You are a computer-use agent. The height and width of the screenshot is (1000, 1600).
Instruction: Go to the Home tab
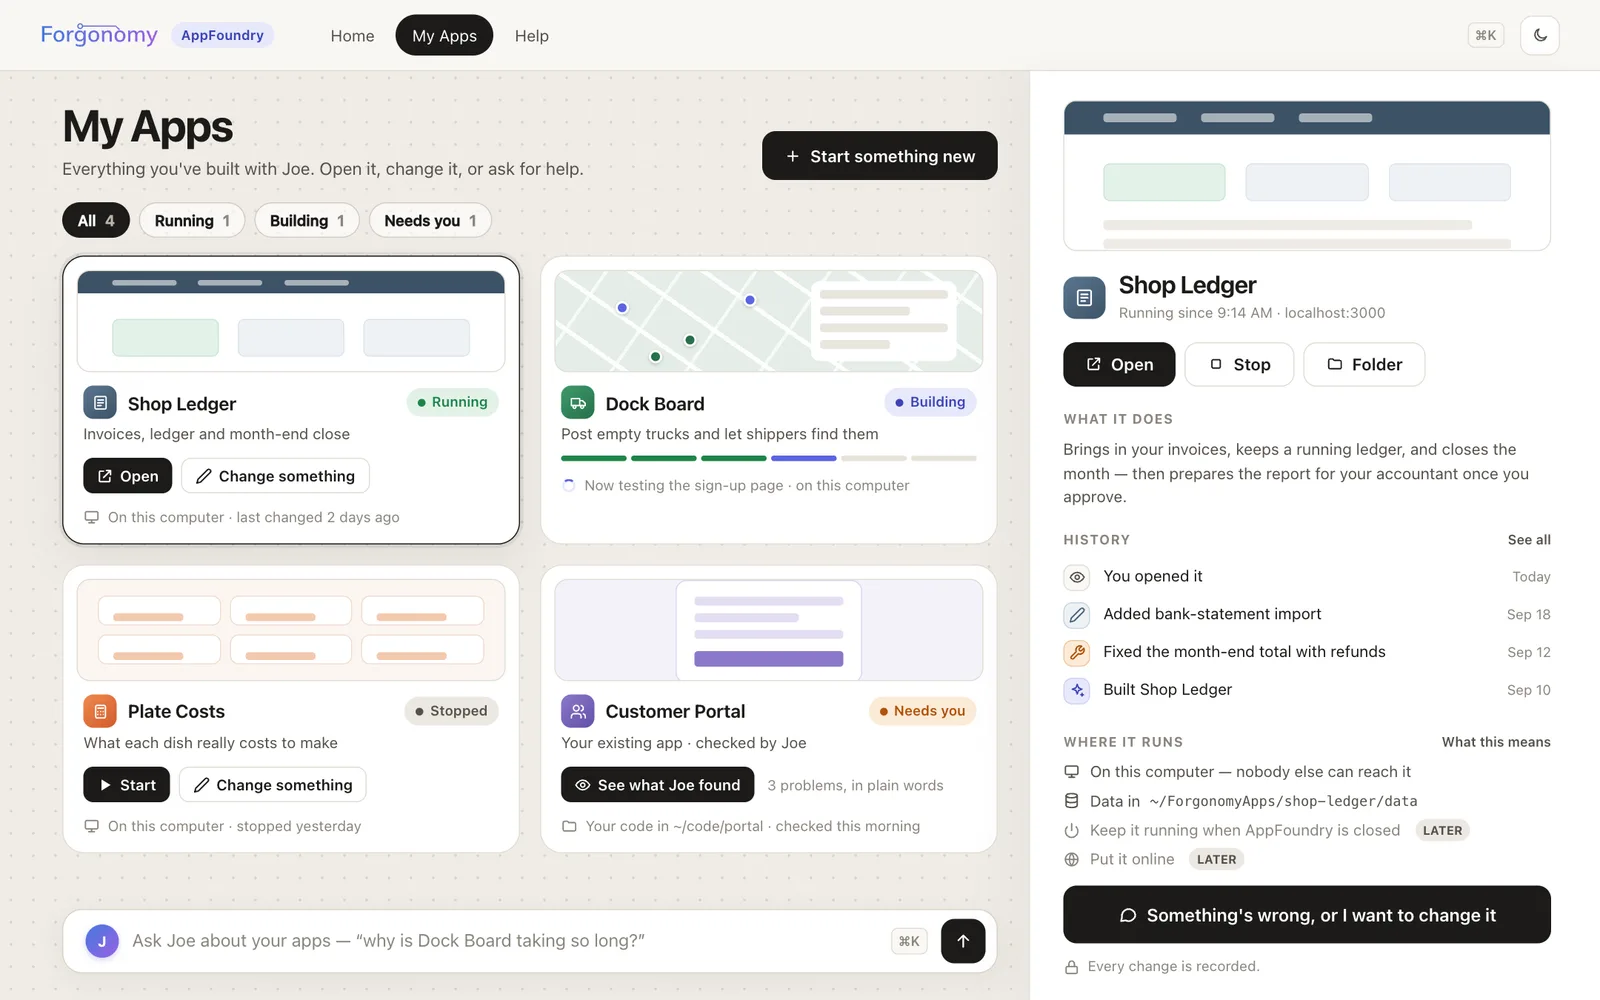[352, 35]
